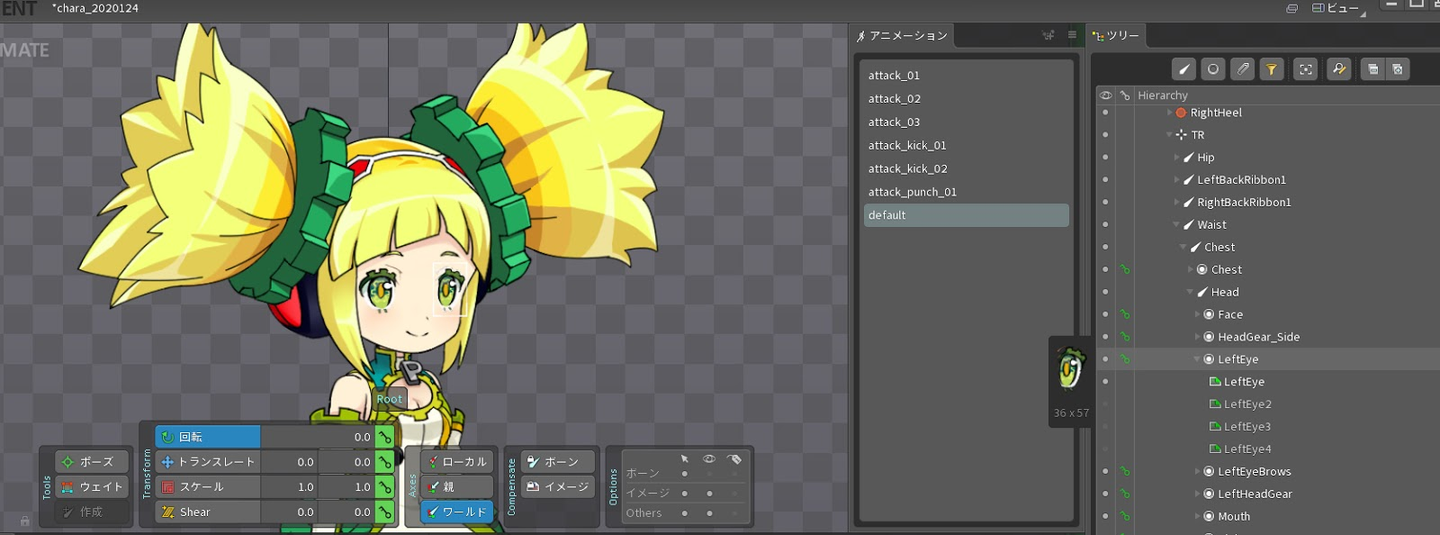1440x535 pixels.
Task: Toggle visibility dot for the Hip bone
Action: tap(1105, 157)
